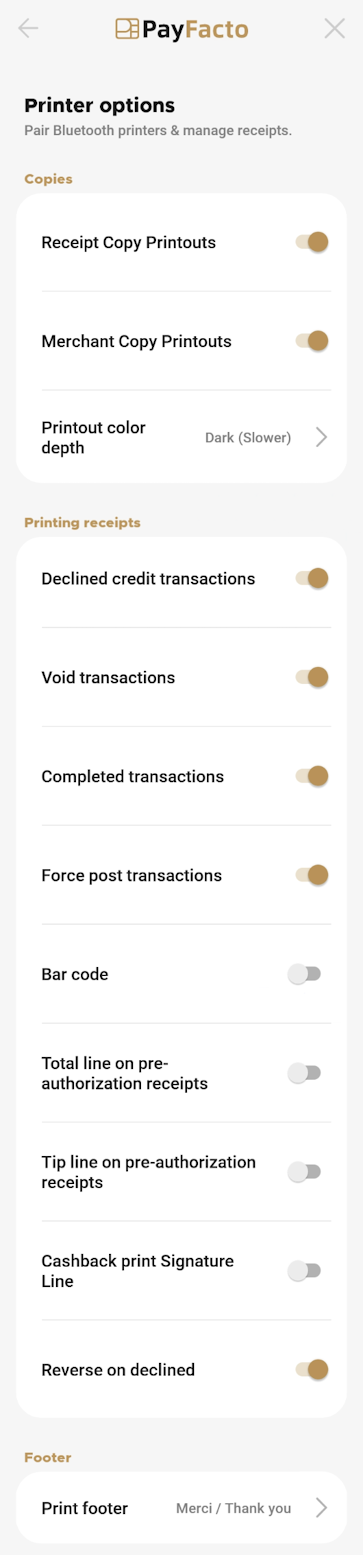Screen dimensions: 363x1555
Task: Switch off Void transactions receipts
Action: click(312, 677)
